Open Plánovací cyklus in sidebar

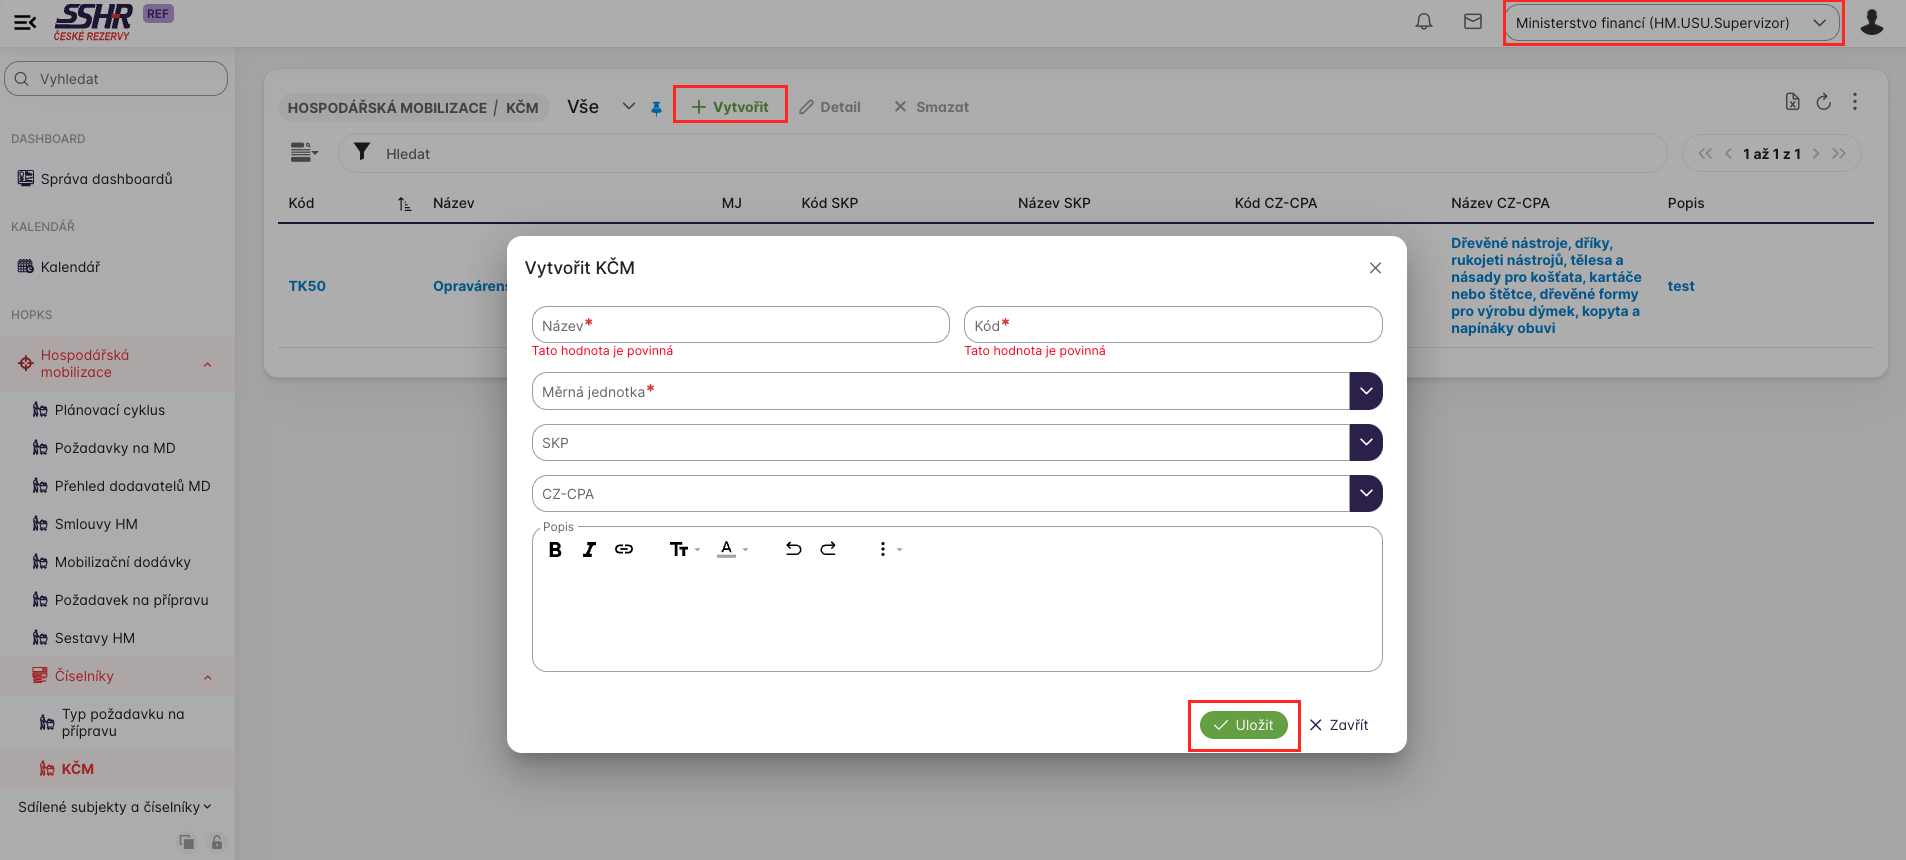pos(110,410)
